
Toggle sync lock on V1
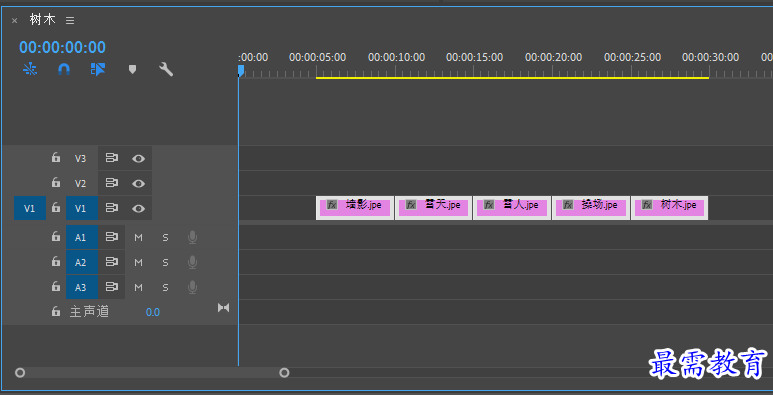pos(112,208)
